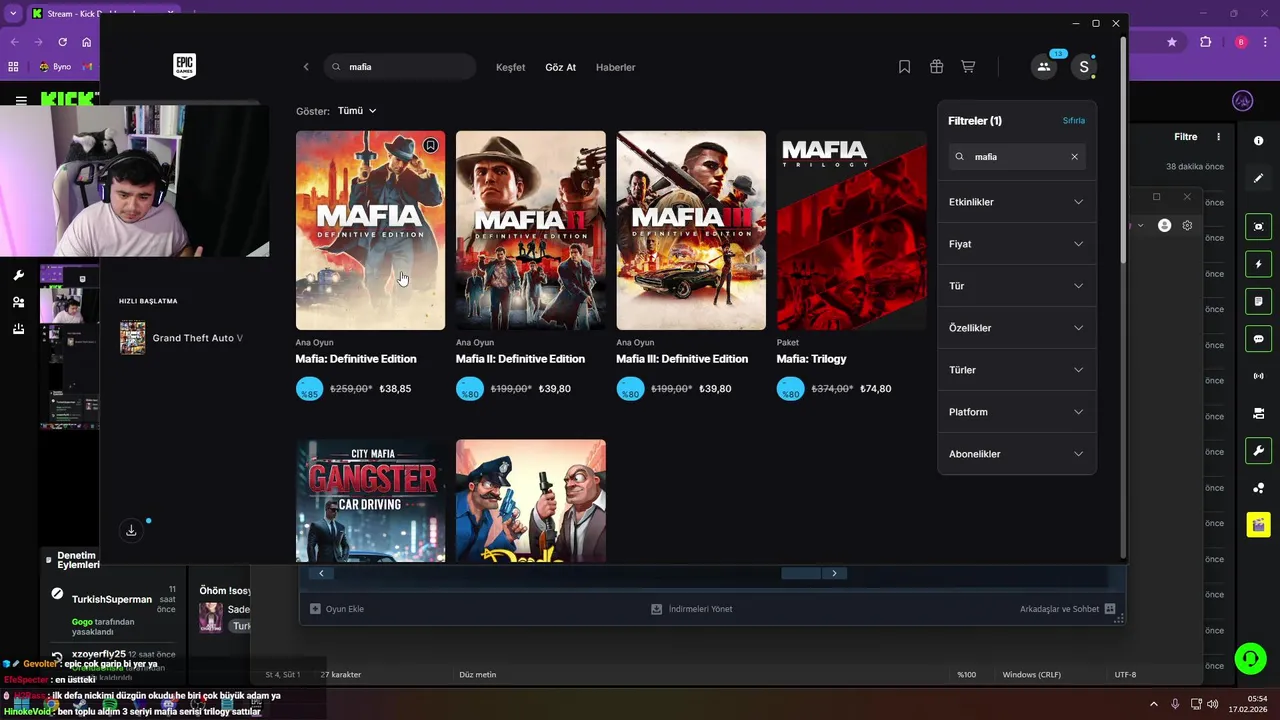The width and height of the screenshot is (1280, 720).
Task: Click the wrench icon in Kick left sidebar
Action: 18,276
